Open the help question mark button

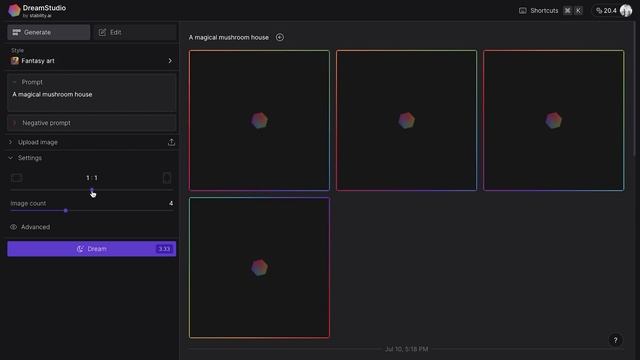point(616,340)
